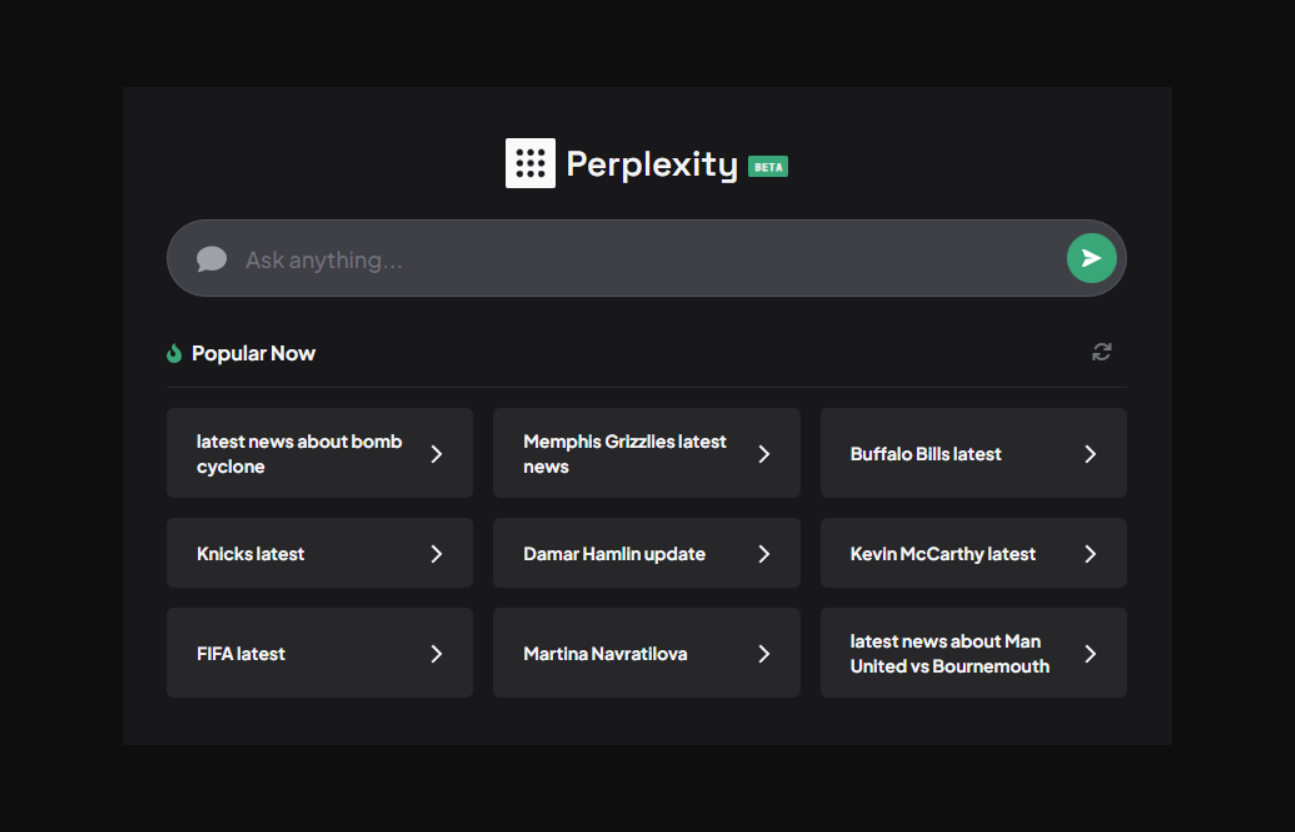Select the Kevin McCarthy latest card
This screenshot has height=832, width=1295.
coord(972,553)
